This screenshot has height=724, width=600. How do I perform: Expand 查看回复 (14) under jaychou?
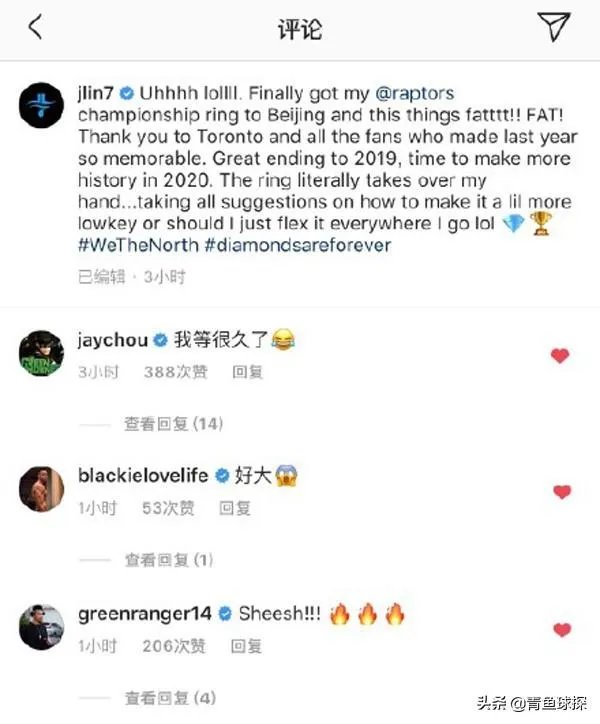174,424
